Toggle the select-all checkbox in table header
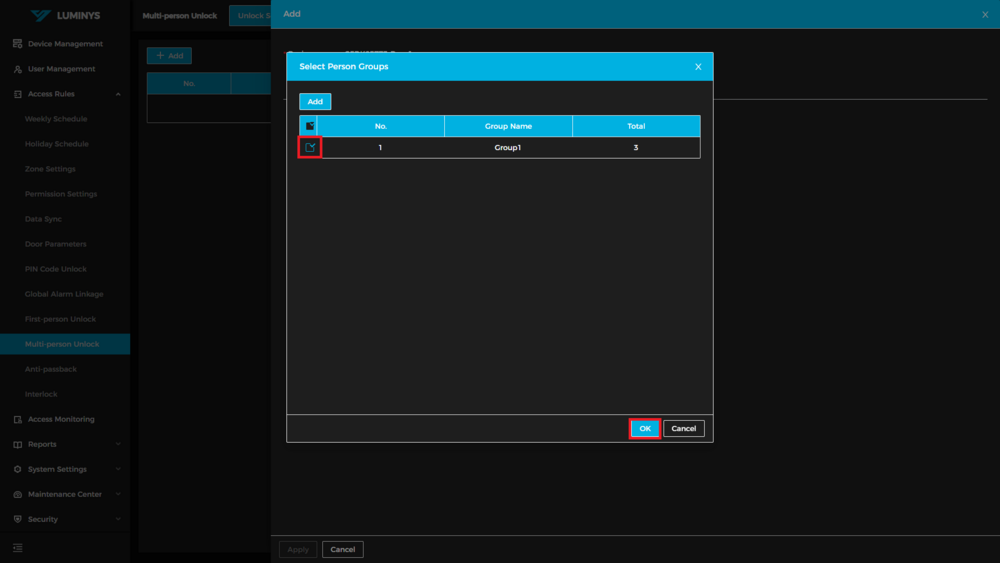Image resolution: width=1000 pixels, height=563 pixels. [310, 126]
